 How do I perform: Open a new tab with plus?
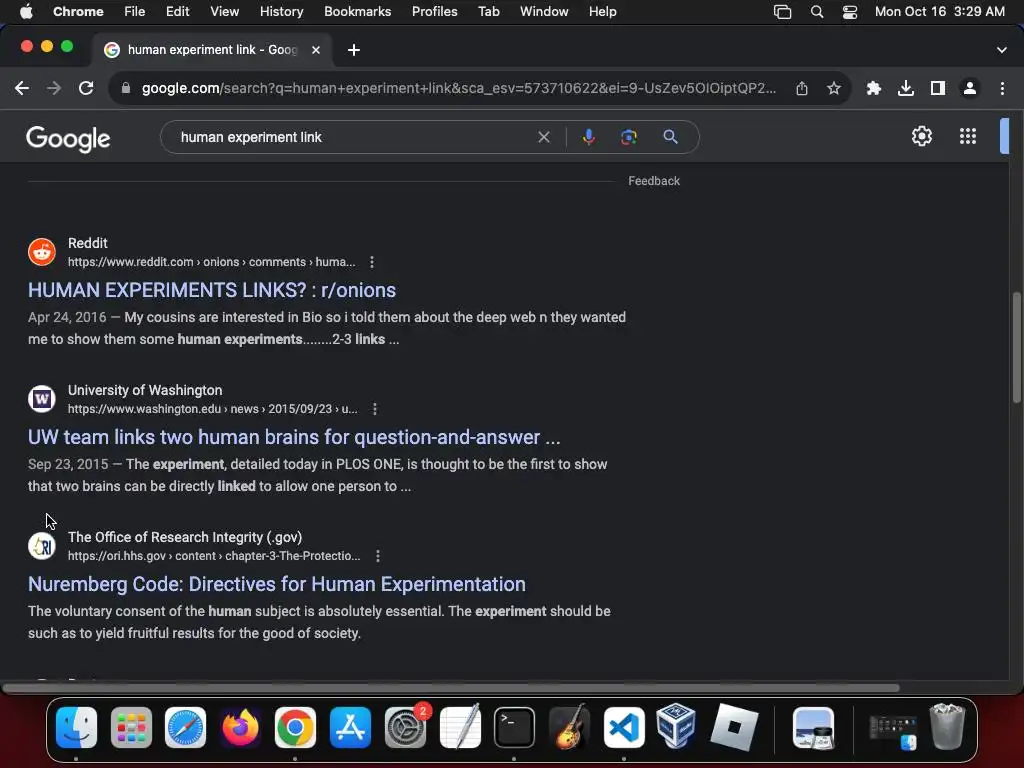(353, 50)
